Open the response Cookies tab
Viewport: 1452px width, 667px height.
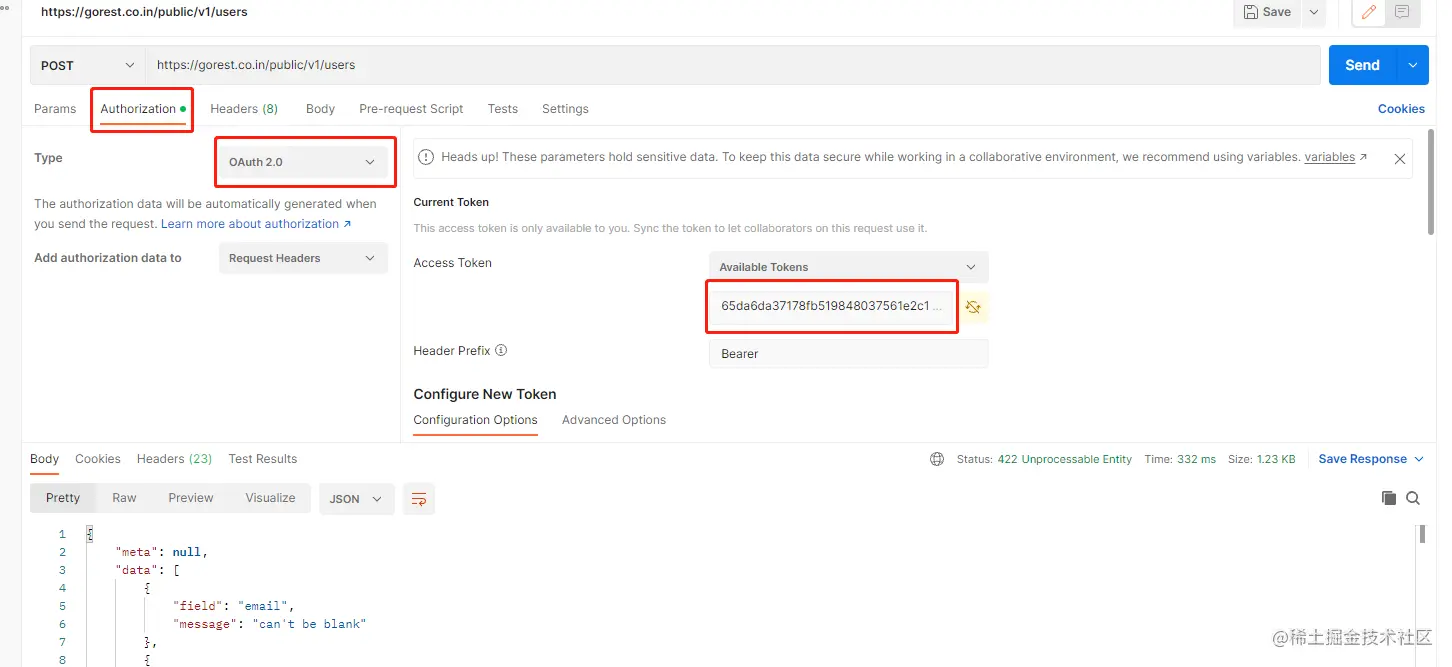[x=98, y=459]
